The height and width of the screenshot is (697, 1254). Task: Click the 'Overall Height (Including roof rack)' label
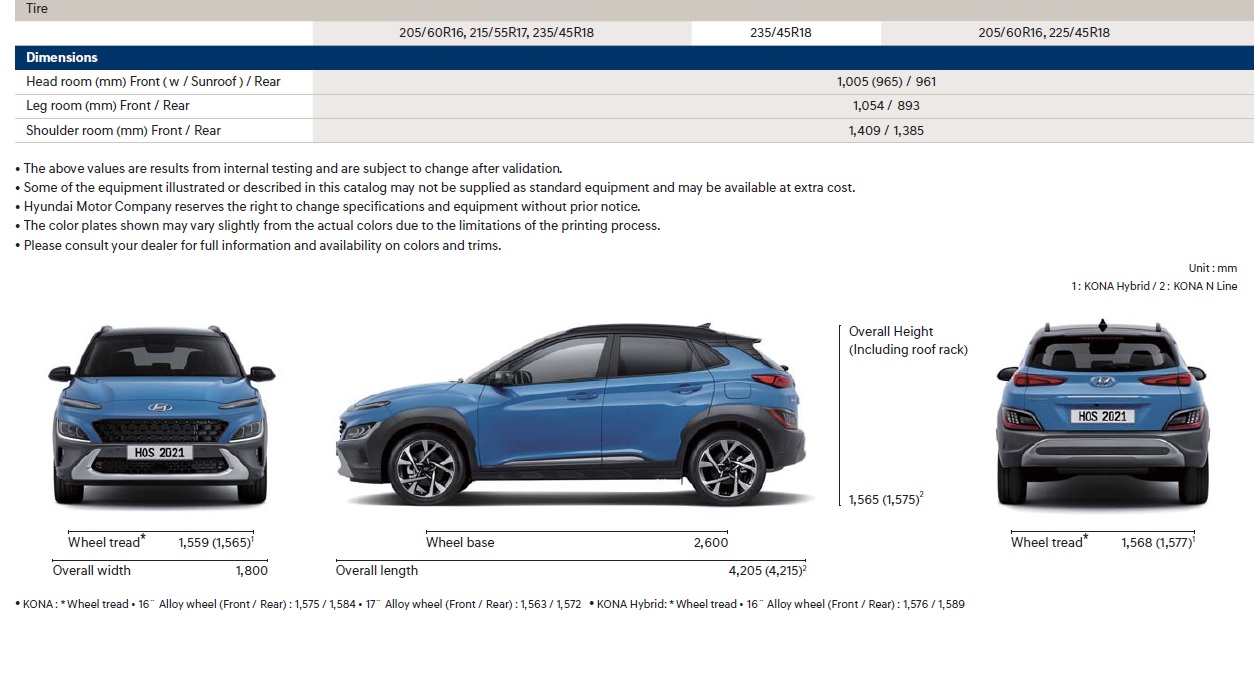pyautogui.click(x=908, y=340)
